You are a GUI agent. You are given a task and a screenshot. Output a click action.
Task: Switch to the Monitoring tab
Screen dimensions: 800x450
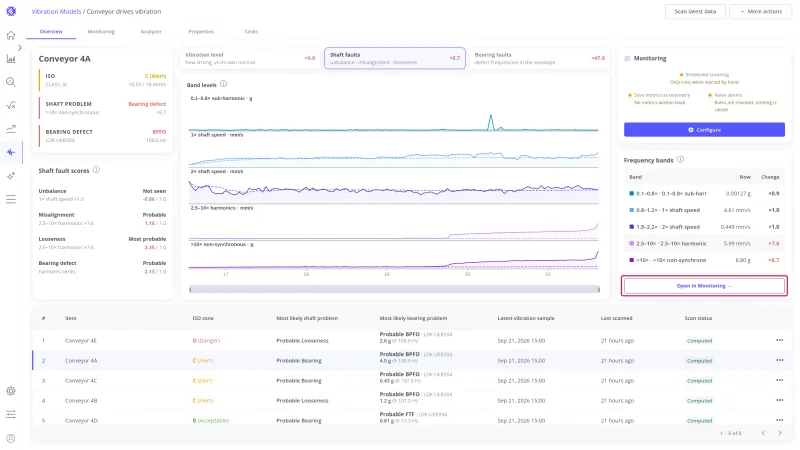point(101,32)
